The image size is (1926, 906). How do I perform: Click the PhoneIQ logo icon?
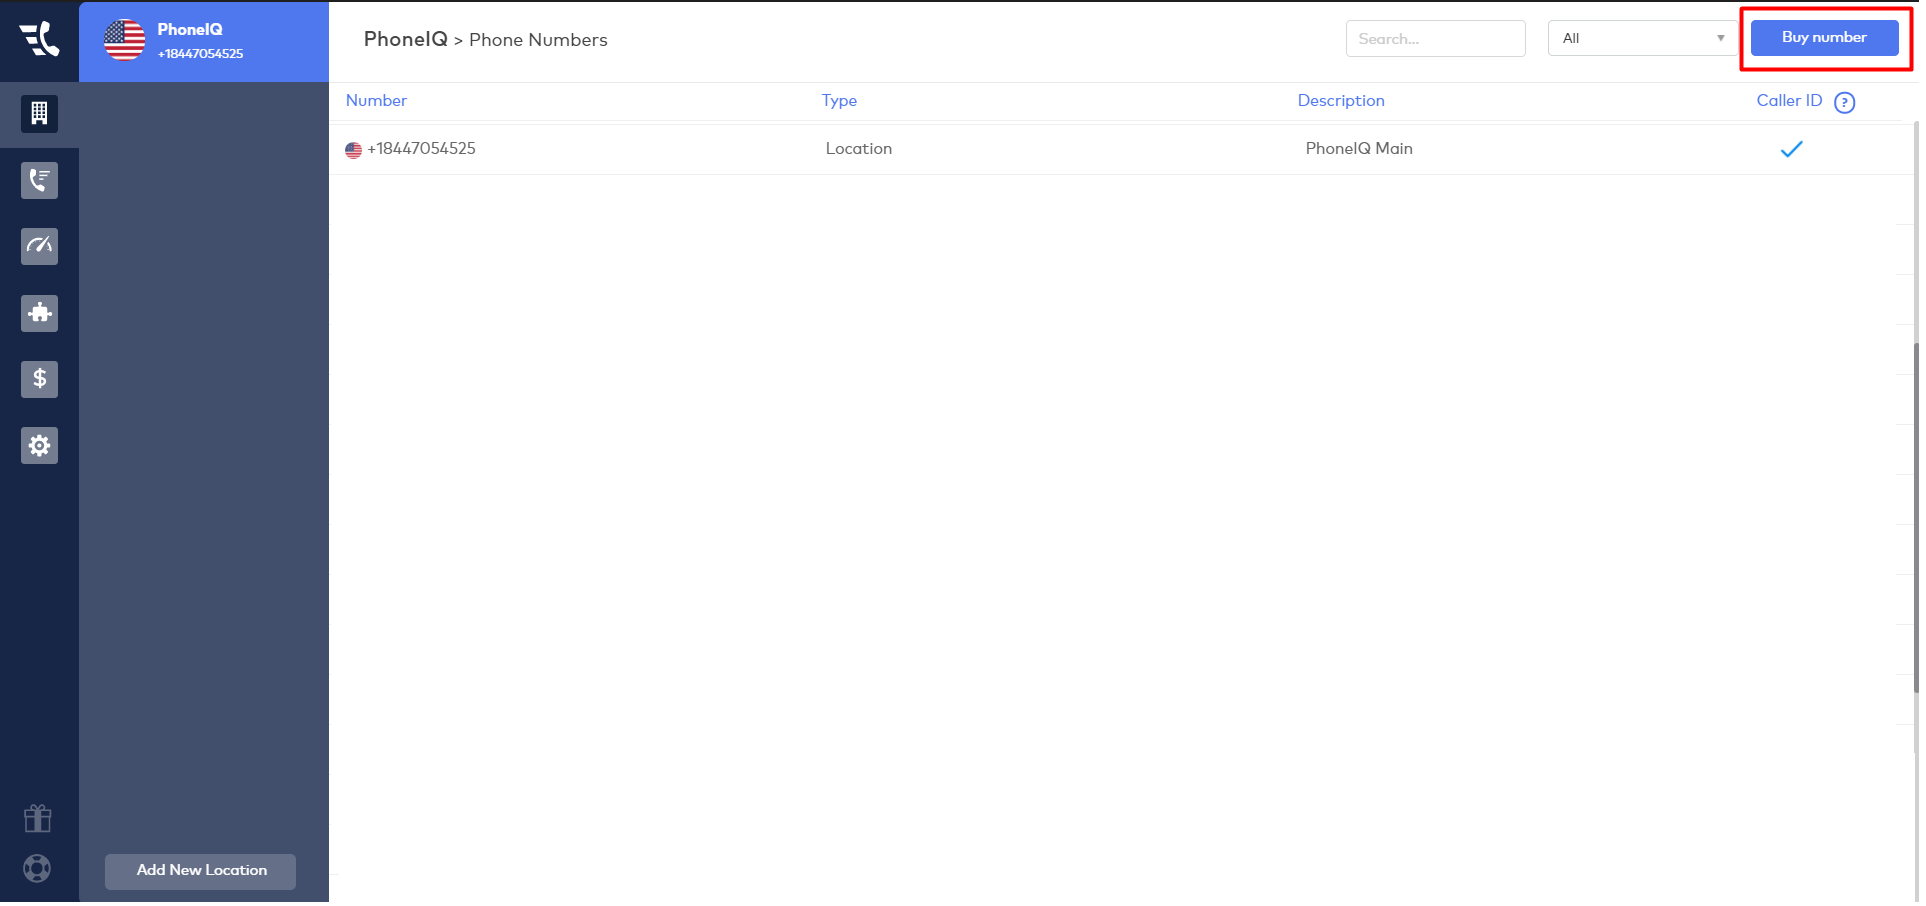39,39
